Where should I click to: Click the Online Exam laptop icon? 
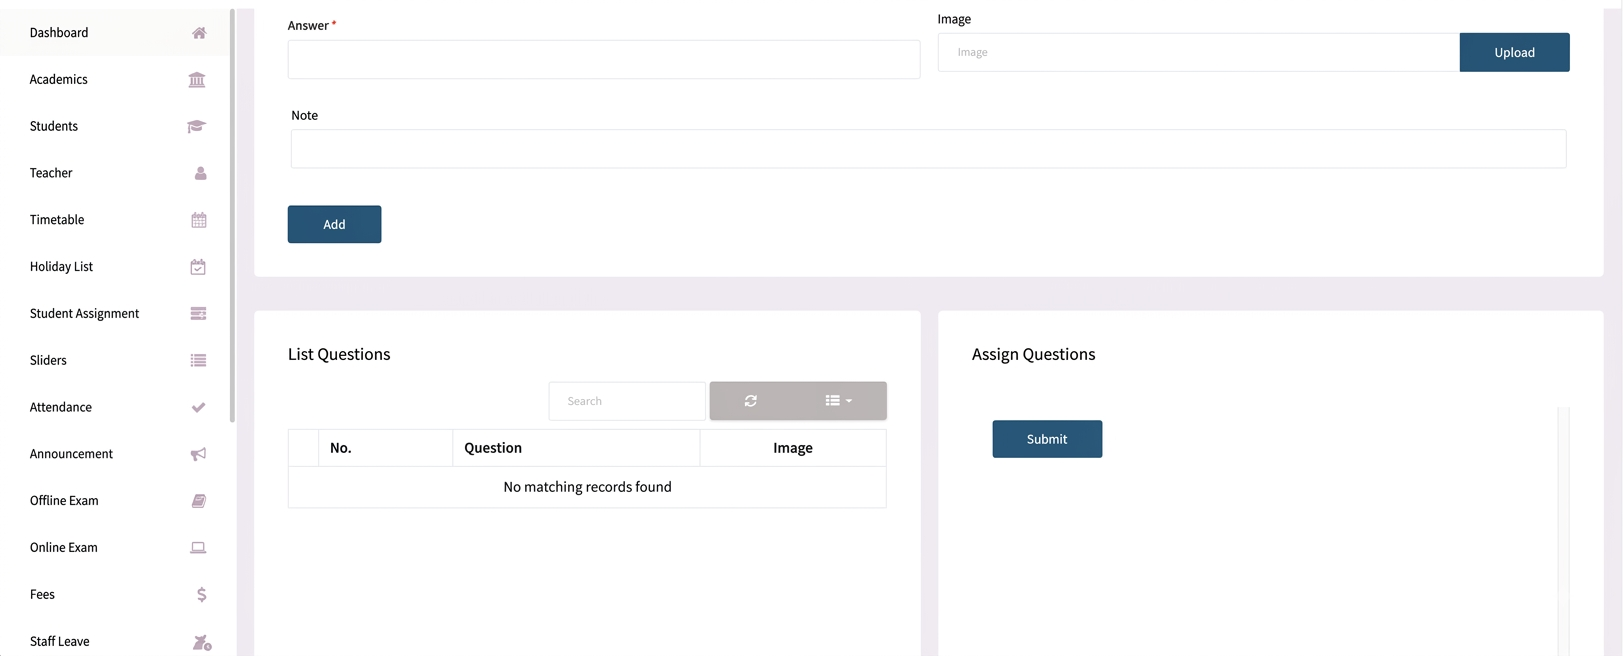(198, 548)
